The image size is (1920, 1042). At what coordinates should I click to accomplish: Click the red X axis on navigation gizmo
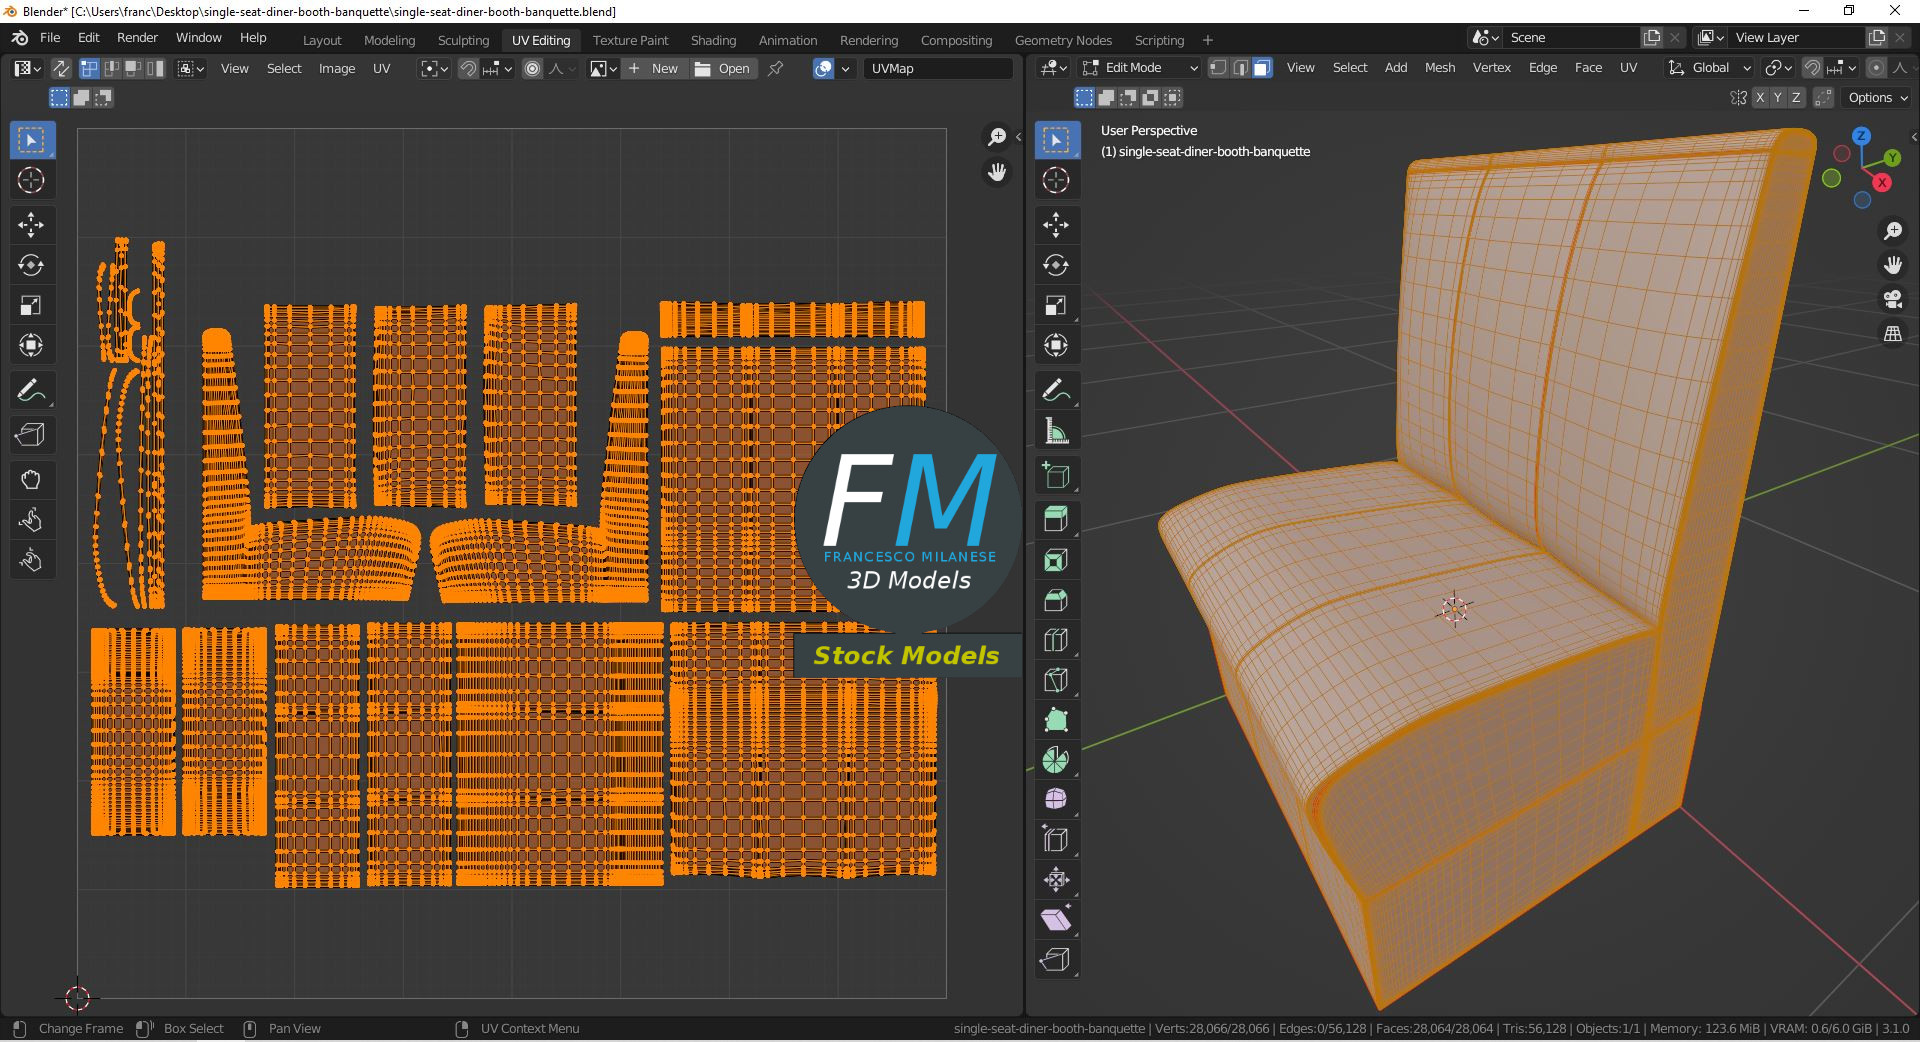click(1882, 182)
